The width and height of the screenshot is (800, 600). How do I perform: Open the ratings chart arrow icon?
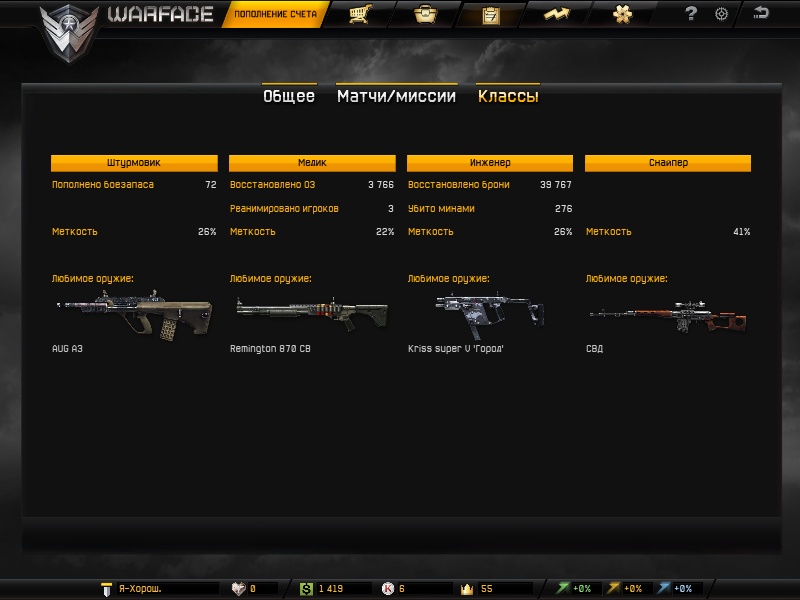pos(556,14)
